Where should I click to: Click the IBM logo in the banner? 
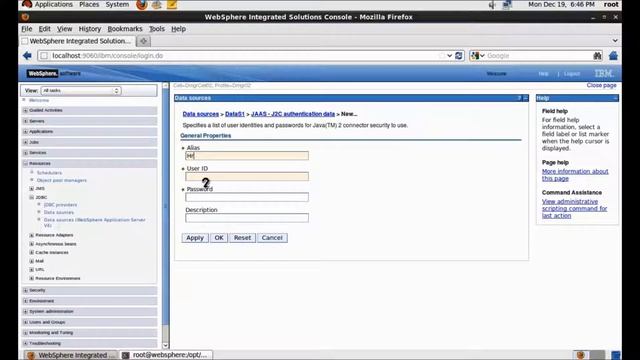pos(604,73)
